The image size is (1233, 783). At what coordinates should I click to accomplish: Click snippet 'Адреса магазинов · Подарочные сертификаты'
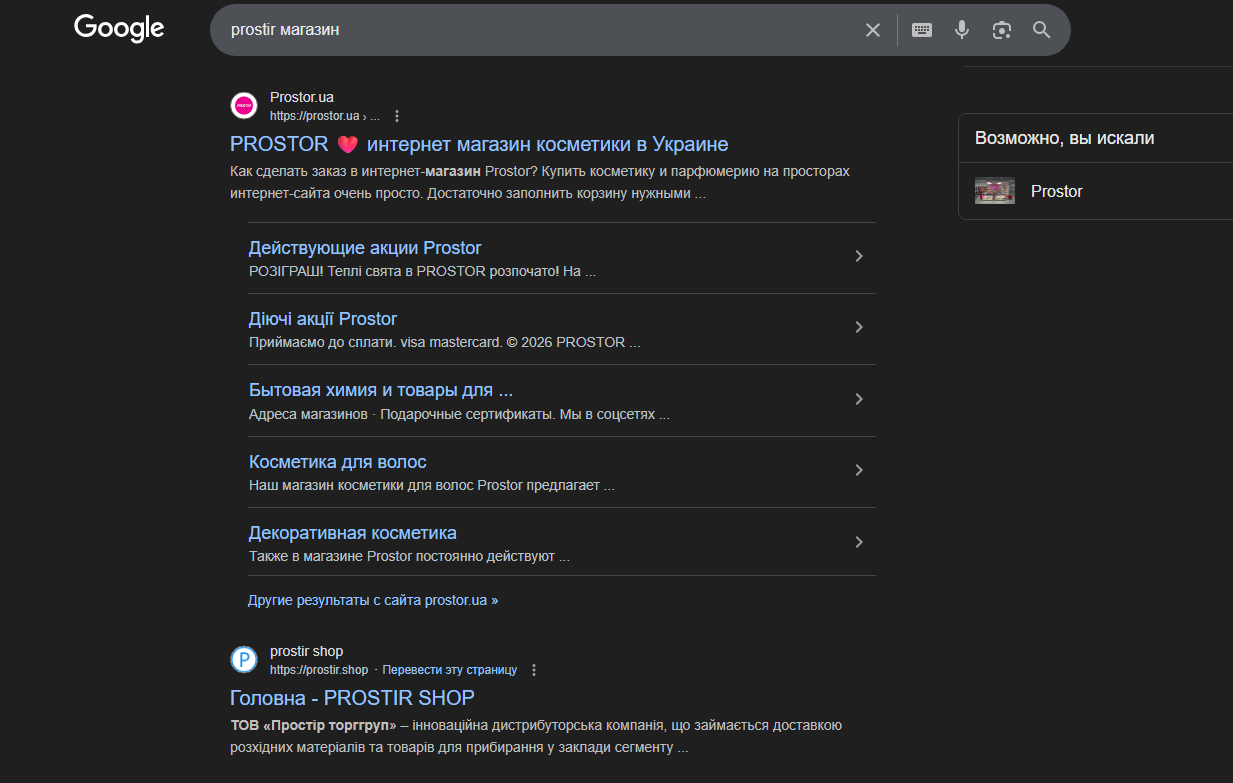click(x=459, y=414)
